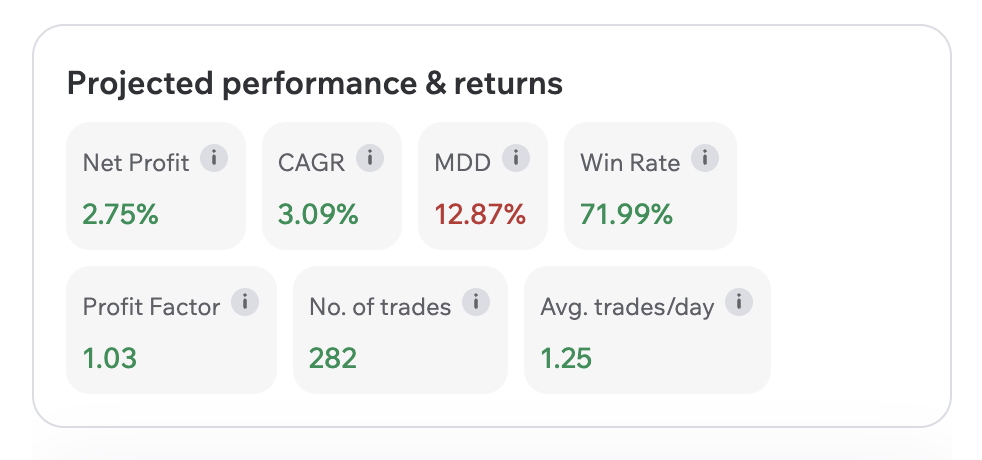This screenshot has height=460, width=982.
Task: Select the 1.03 profit factor value
Action: [x=110, y=357]
